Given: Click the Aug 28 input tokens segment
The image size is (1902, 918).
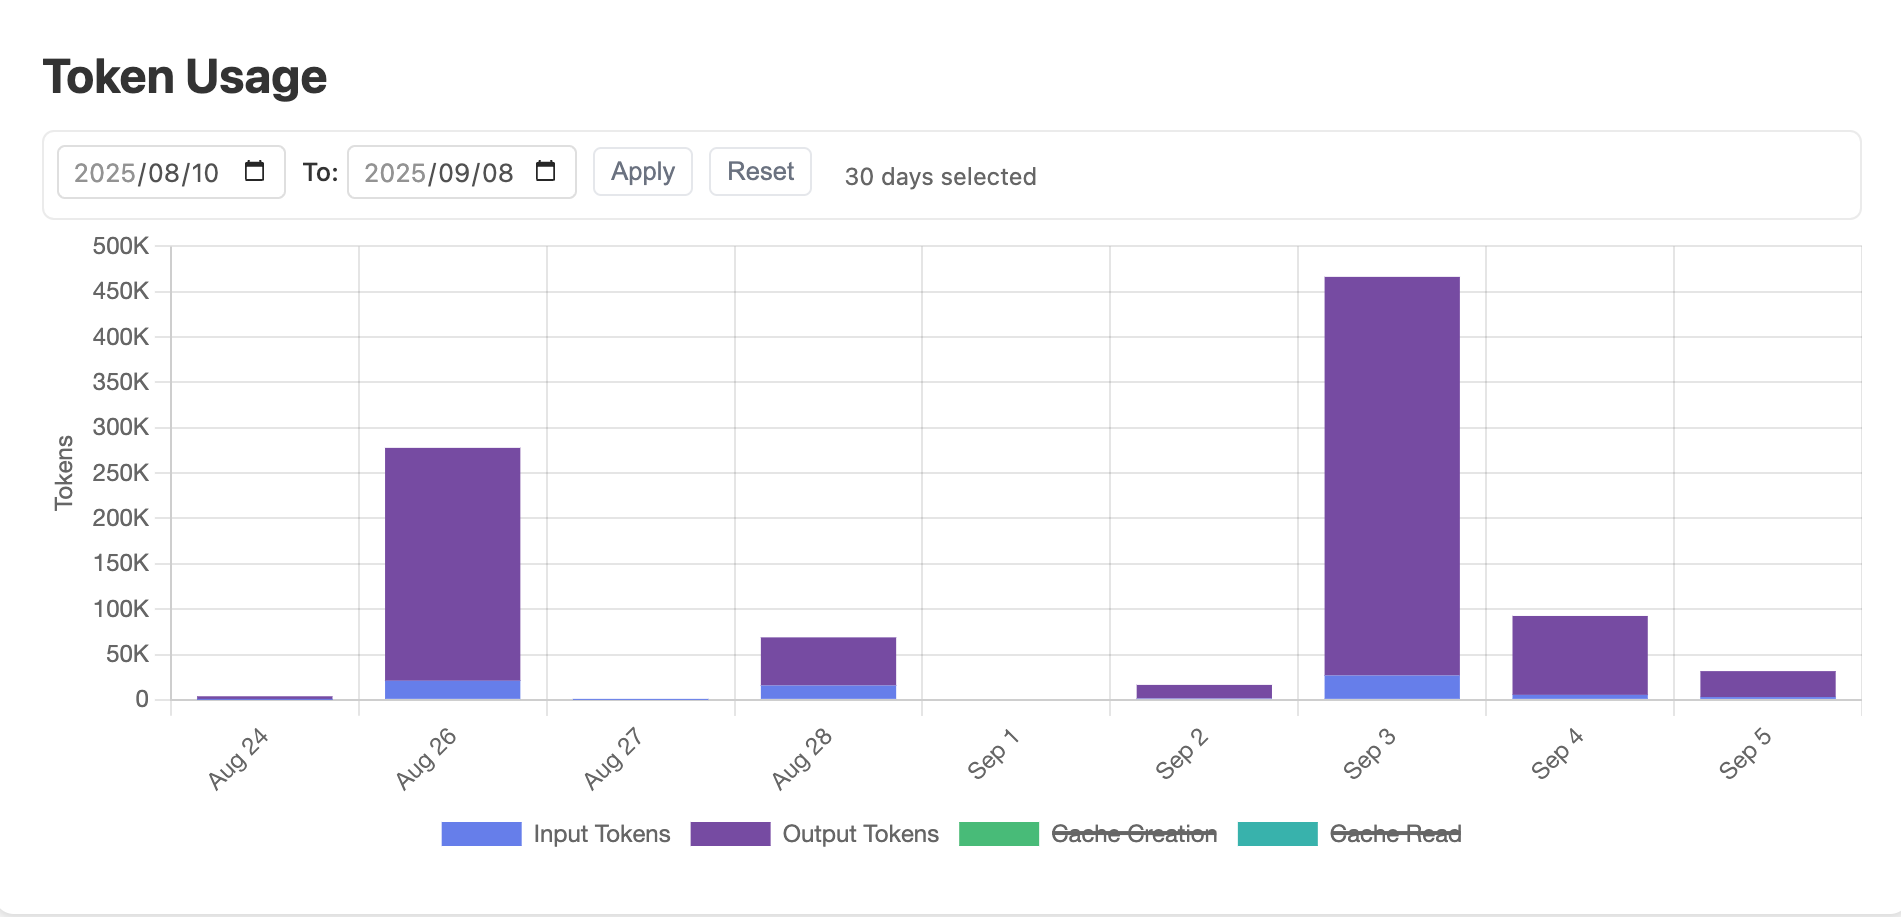Looking at the screenshot, I should (x=829, y=692).
